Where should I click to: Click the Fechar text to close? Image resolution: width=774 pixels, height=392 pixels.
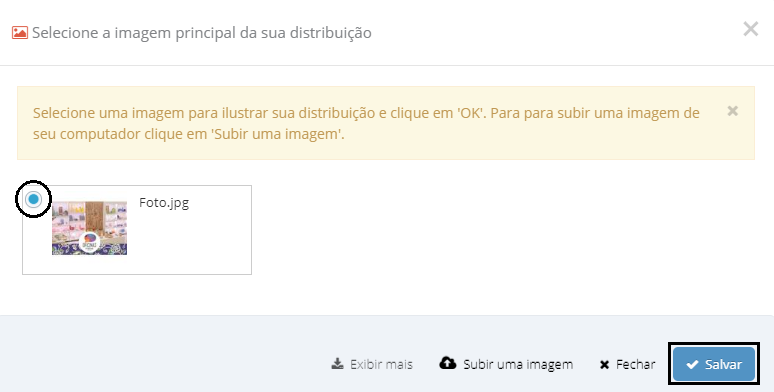635,364
